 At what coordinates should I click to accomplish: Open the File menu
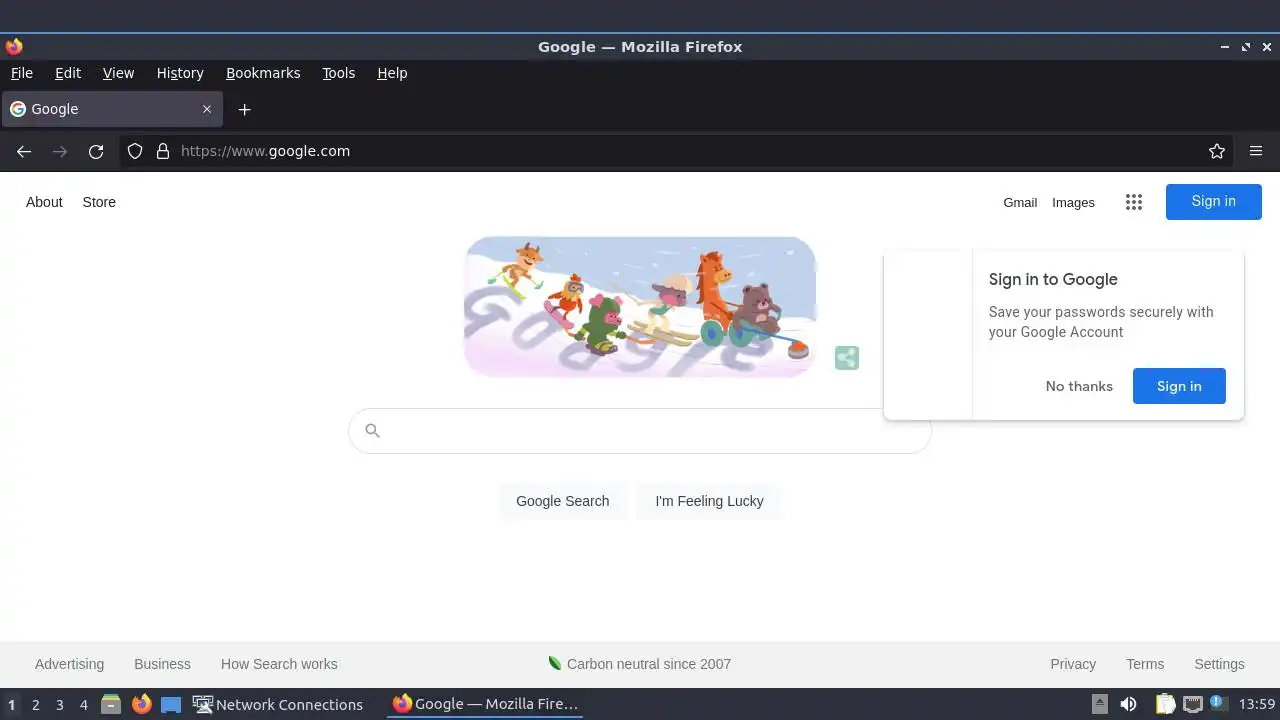click(x=22, y=73)
